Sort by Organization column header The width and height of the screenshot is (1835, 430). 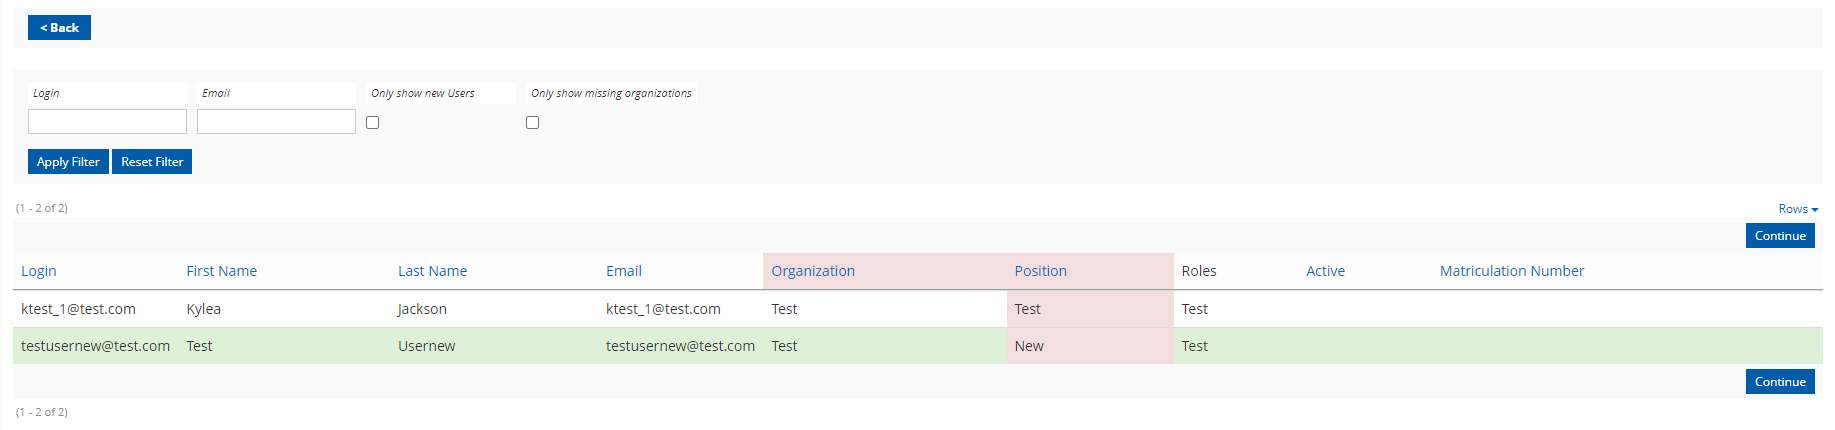[x=813, y=271]
